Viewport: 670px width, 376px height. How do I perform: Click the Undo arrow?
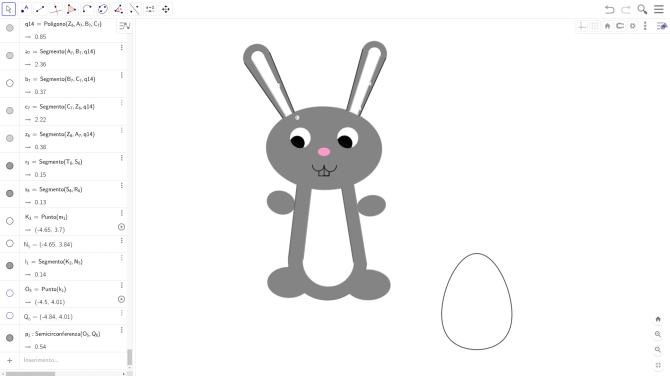(x=610, y=9)
